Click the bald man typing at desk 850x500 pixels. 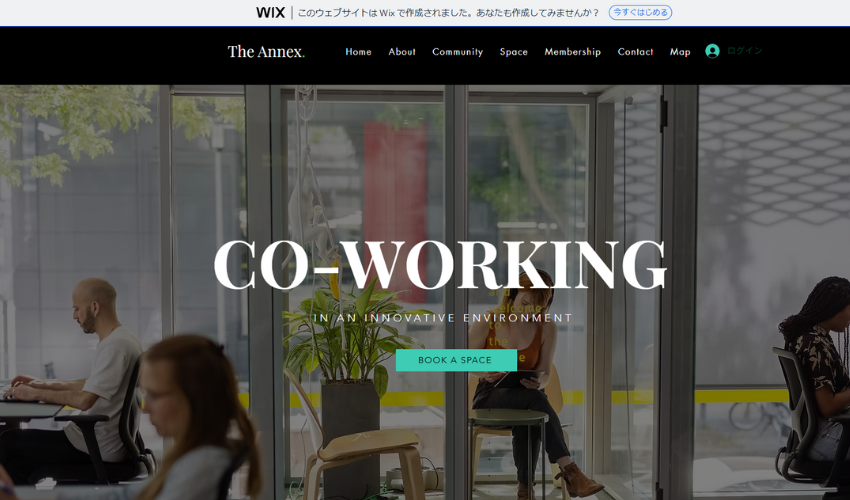[81, 380]
